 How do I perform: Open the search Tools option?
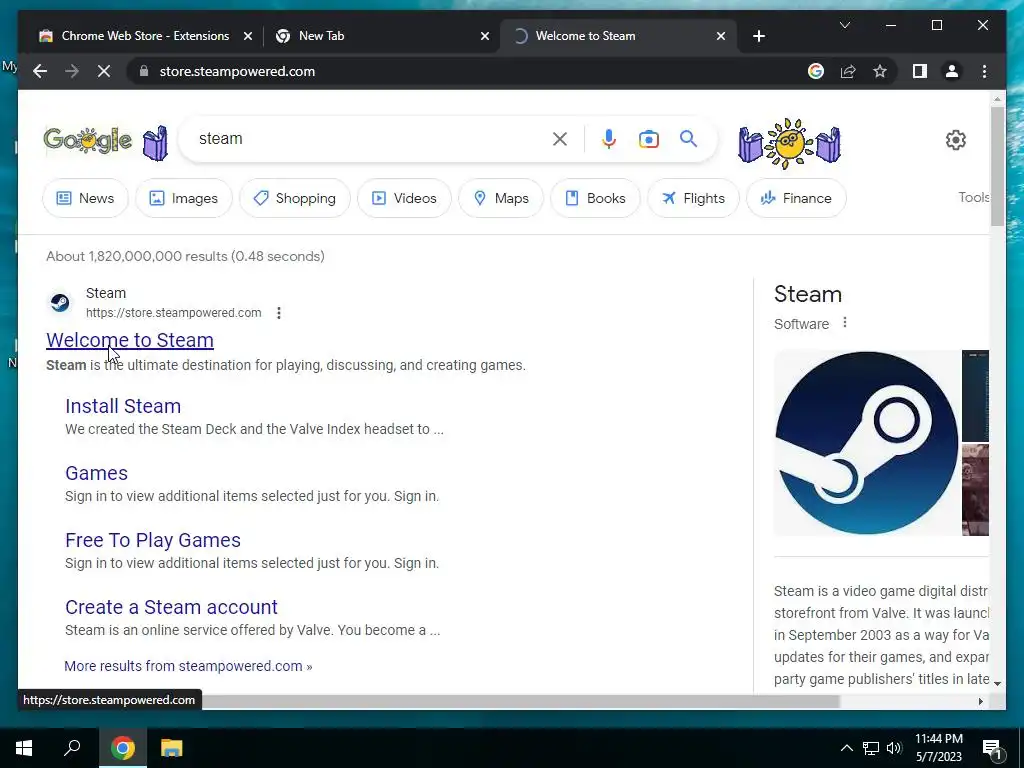coord(973,197)
